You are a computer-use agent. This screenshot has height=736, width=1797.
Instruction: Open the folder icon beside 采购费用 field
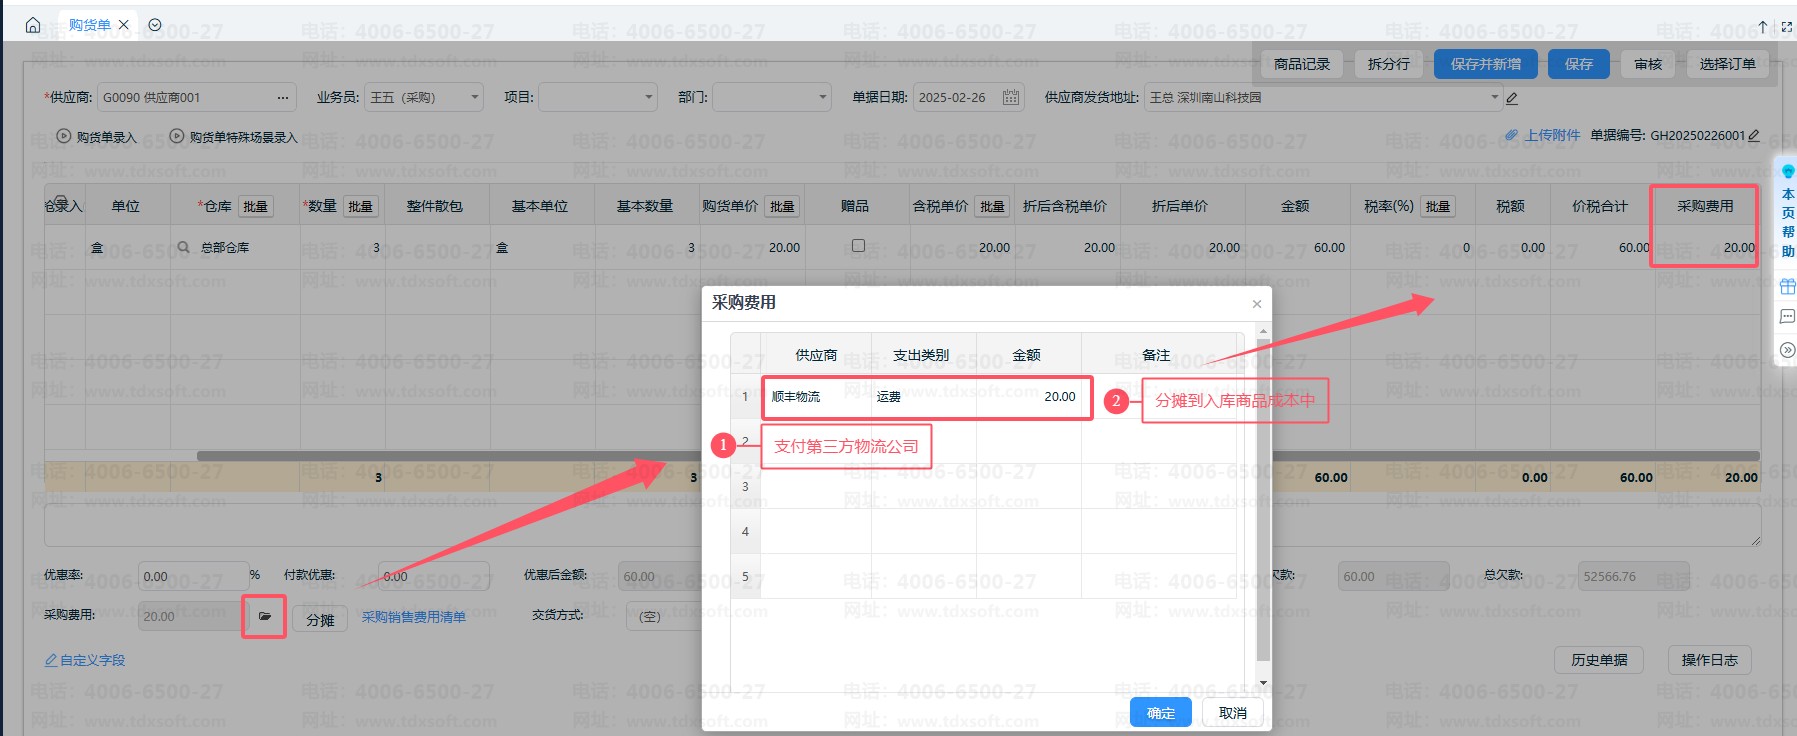(264, 617)
